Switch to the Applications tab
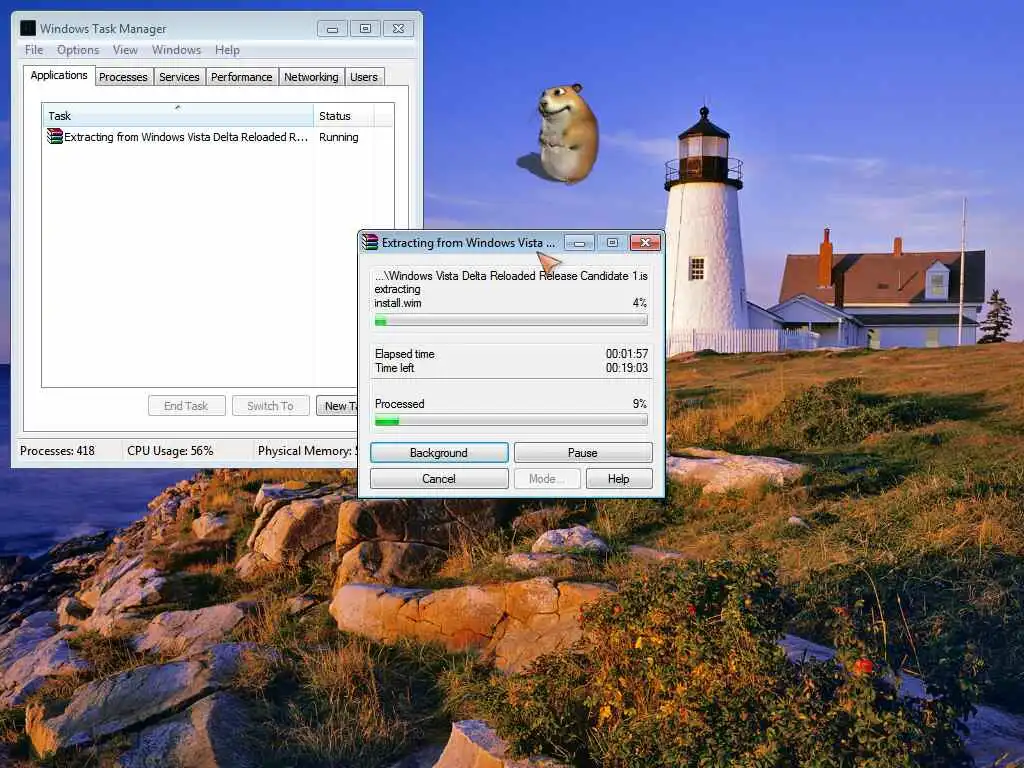 (59, 75)
